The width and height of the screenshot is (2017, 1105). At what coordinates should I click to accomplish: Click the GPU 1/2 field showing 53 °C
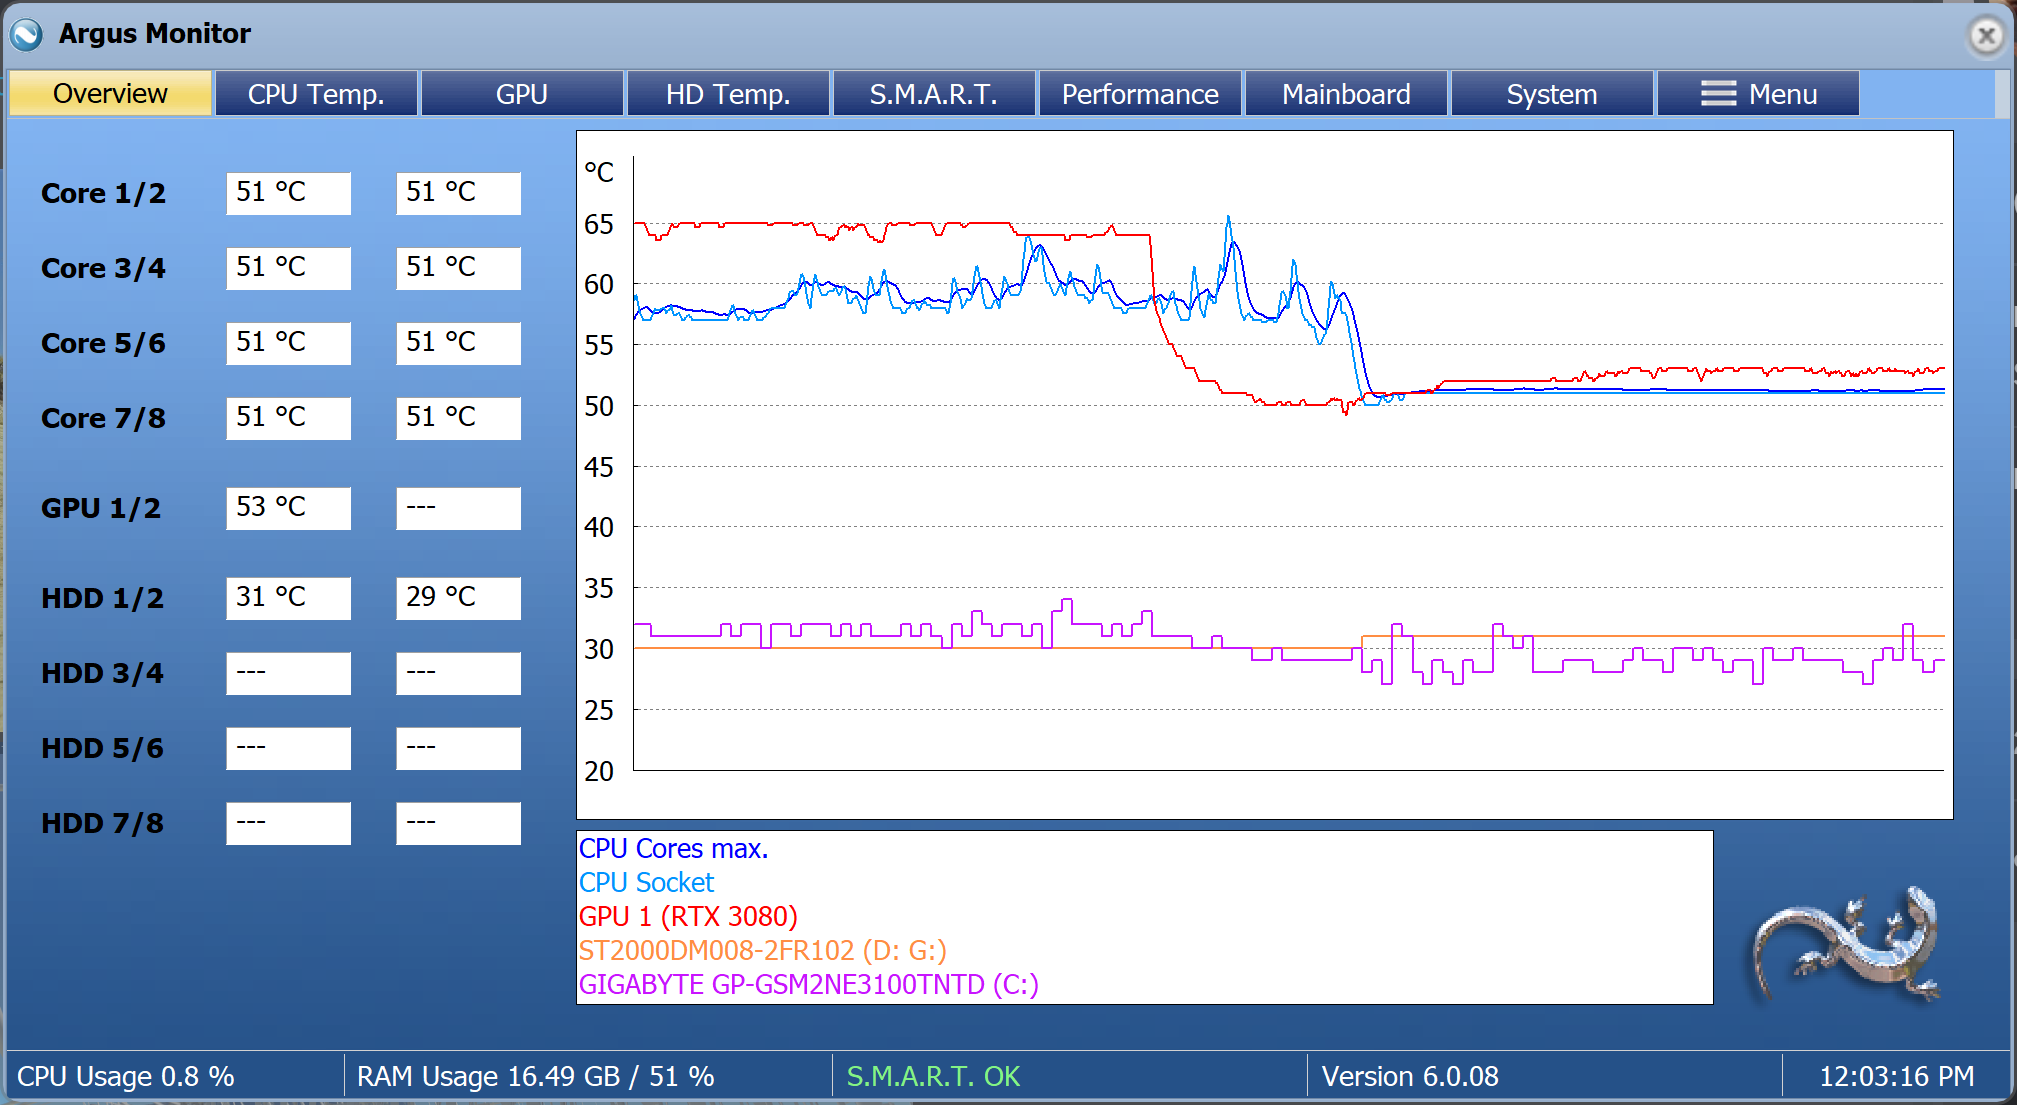288,508
